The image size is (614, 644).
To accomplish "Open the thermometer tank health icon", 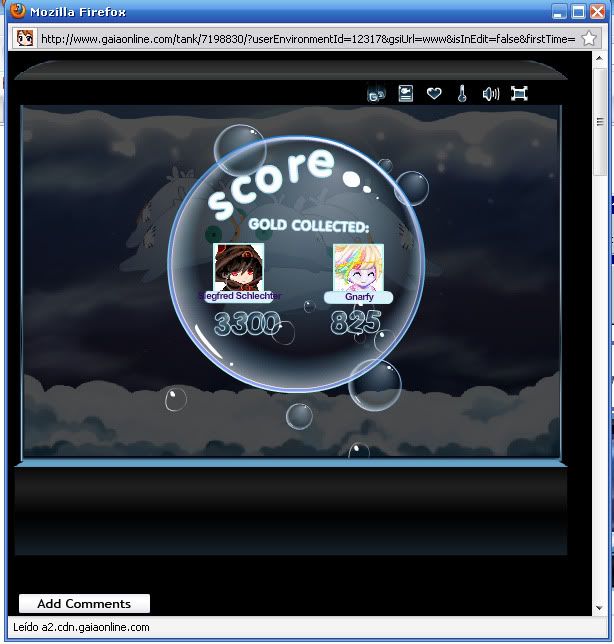I will click(x=462, y=94).
